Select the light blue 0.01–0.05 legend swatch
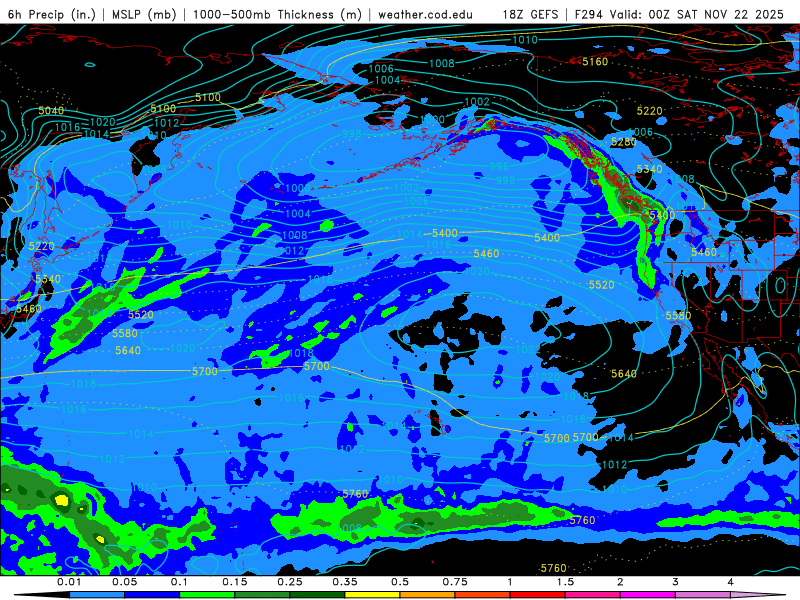 tap(97, 595)
